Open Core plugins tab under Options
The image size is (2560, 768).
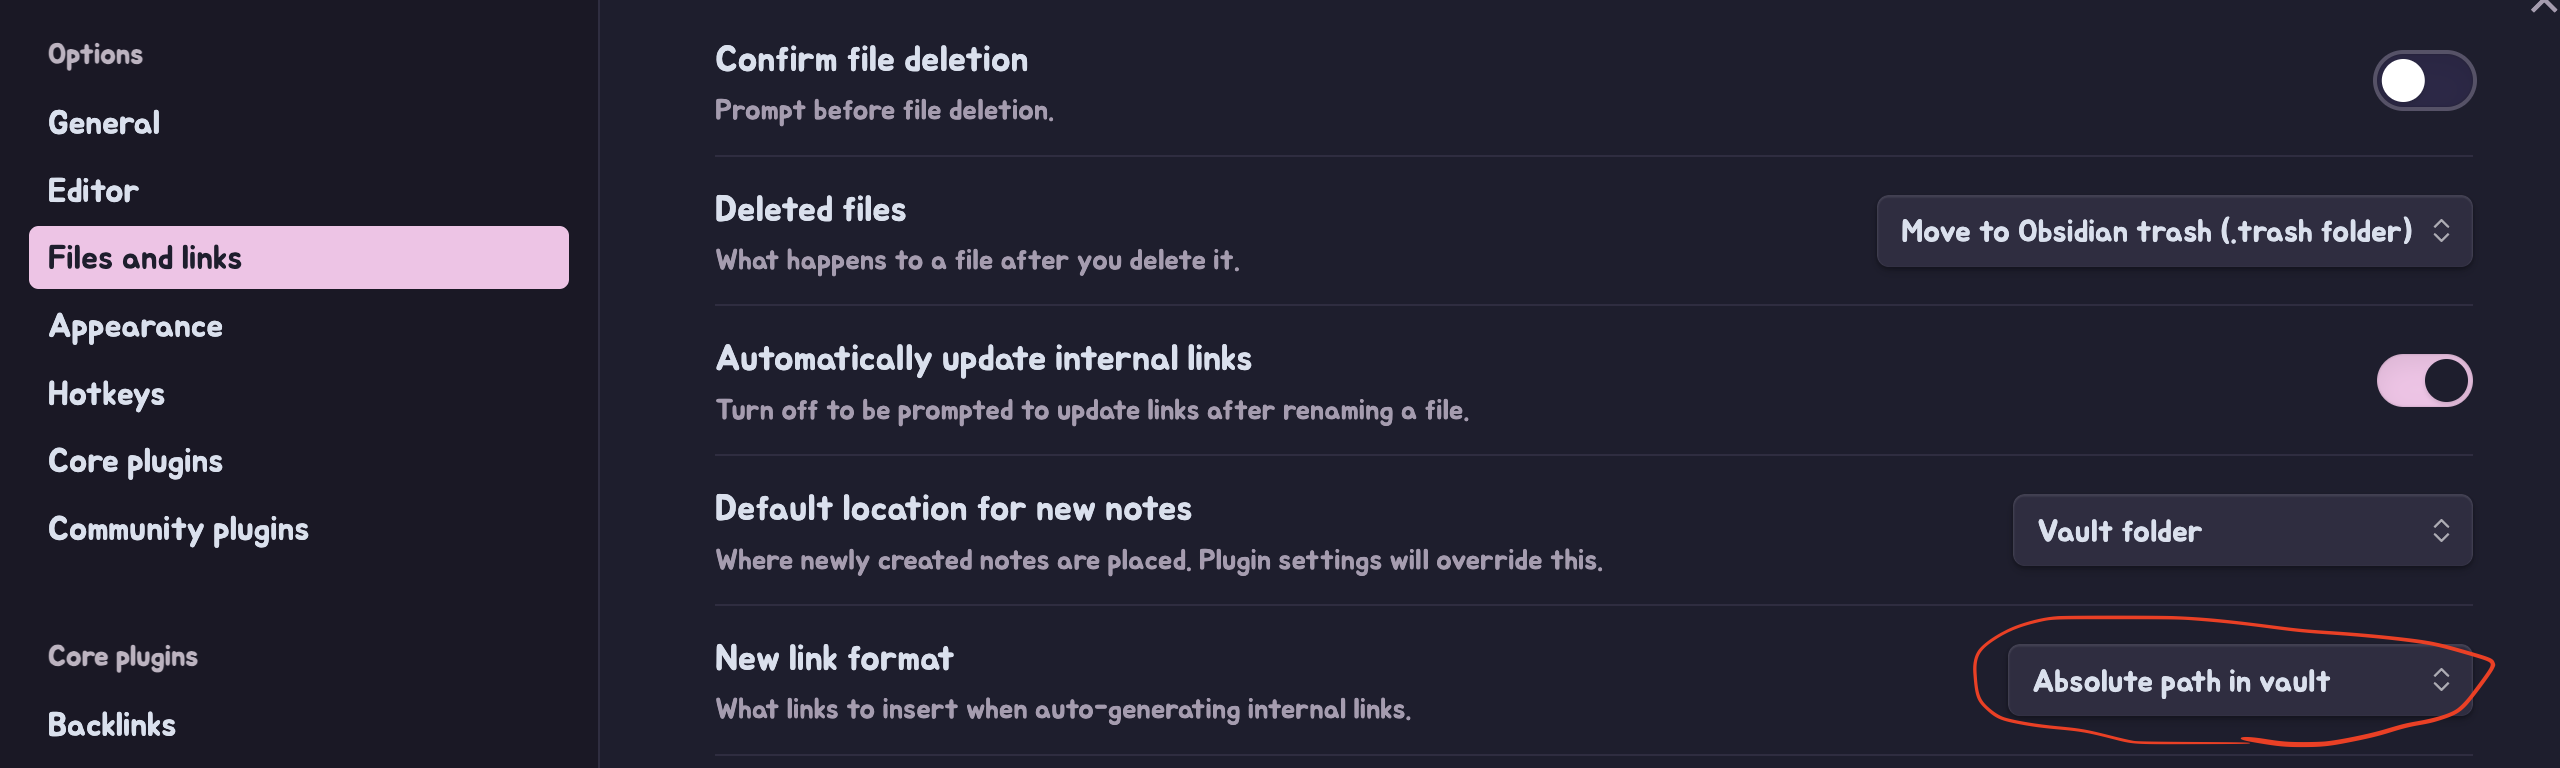[x=135, y=461]
